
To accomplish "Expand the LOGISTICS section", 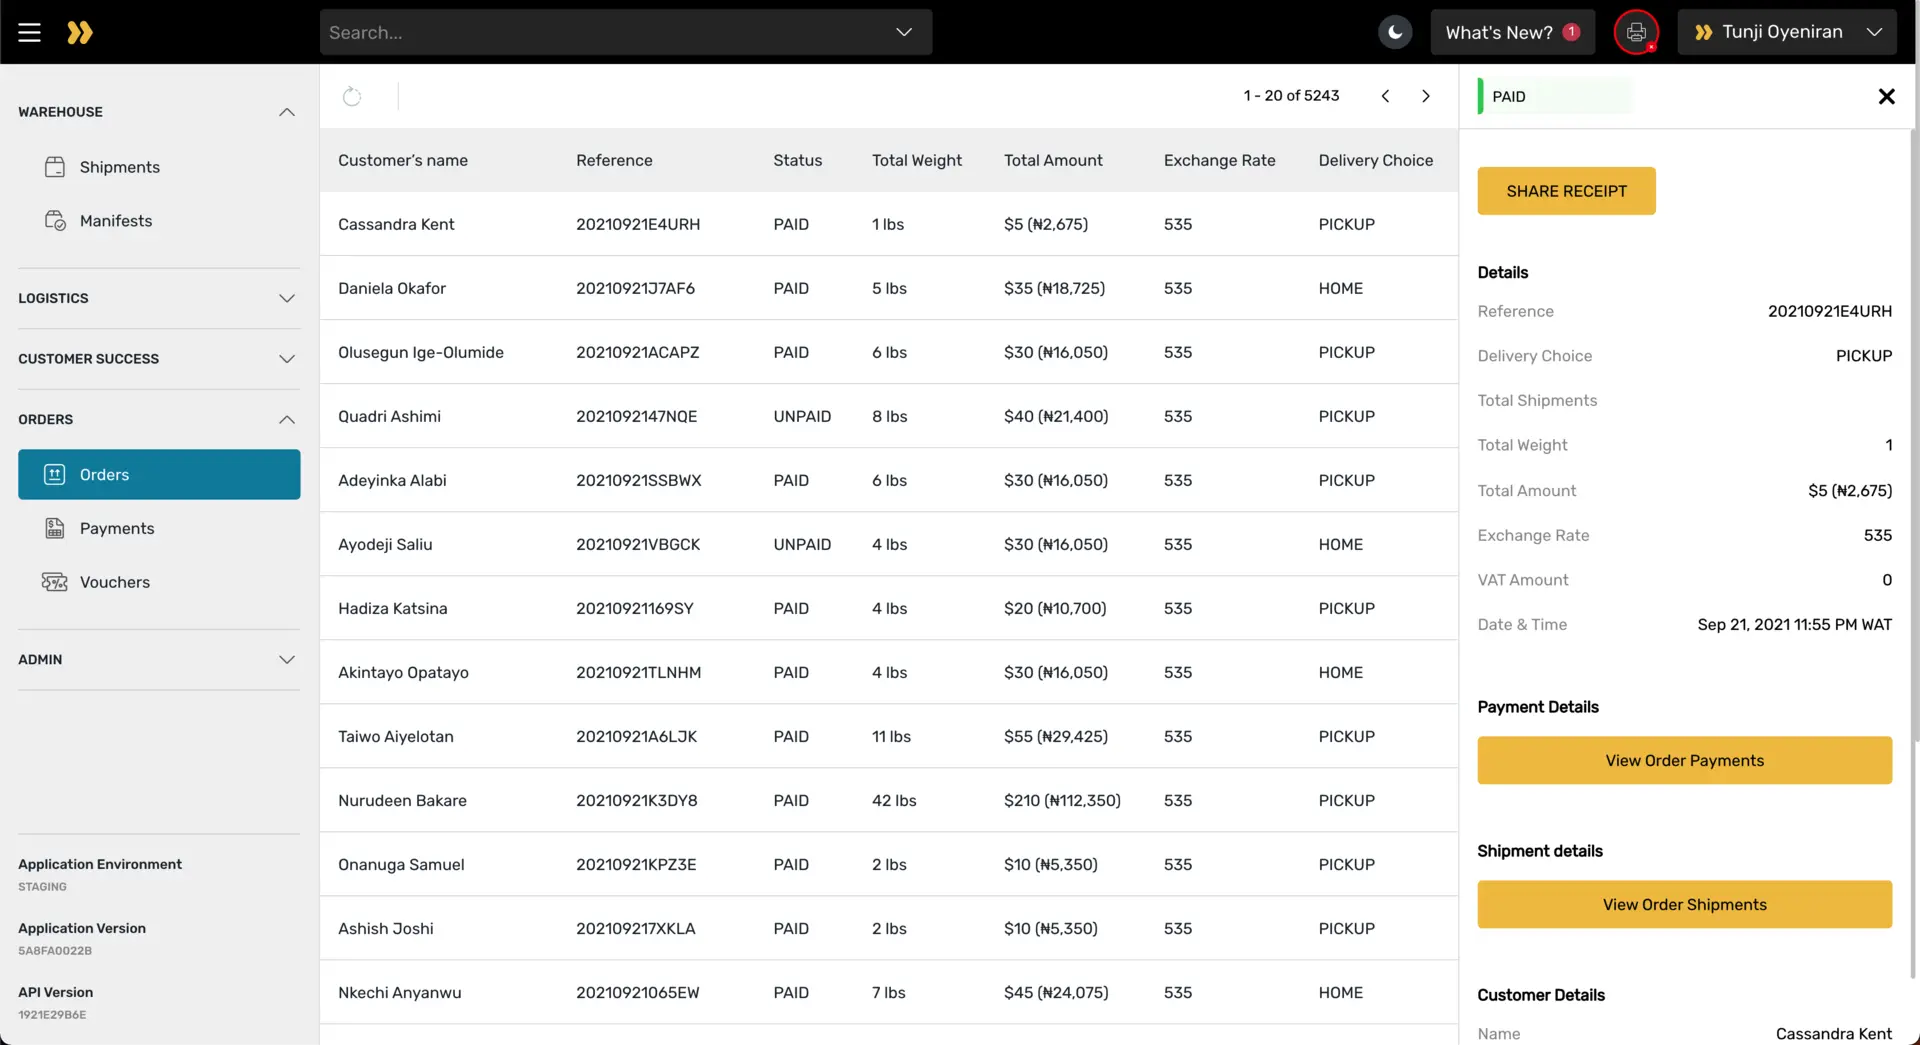I will coord(159,298).
